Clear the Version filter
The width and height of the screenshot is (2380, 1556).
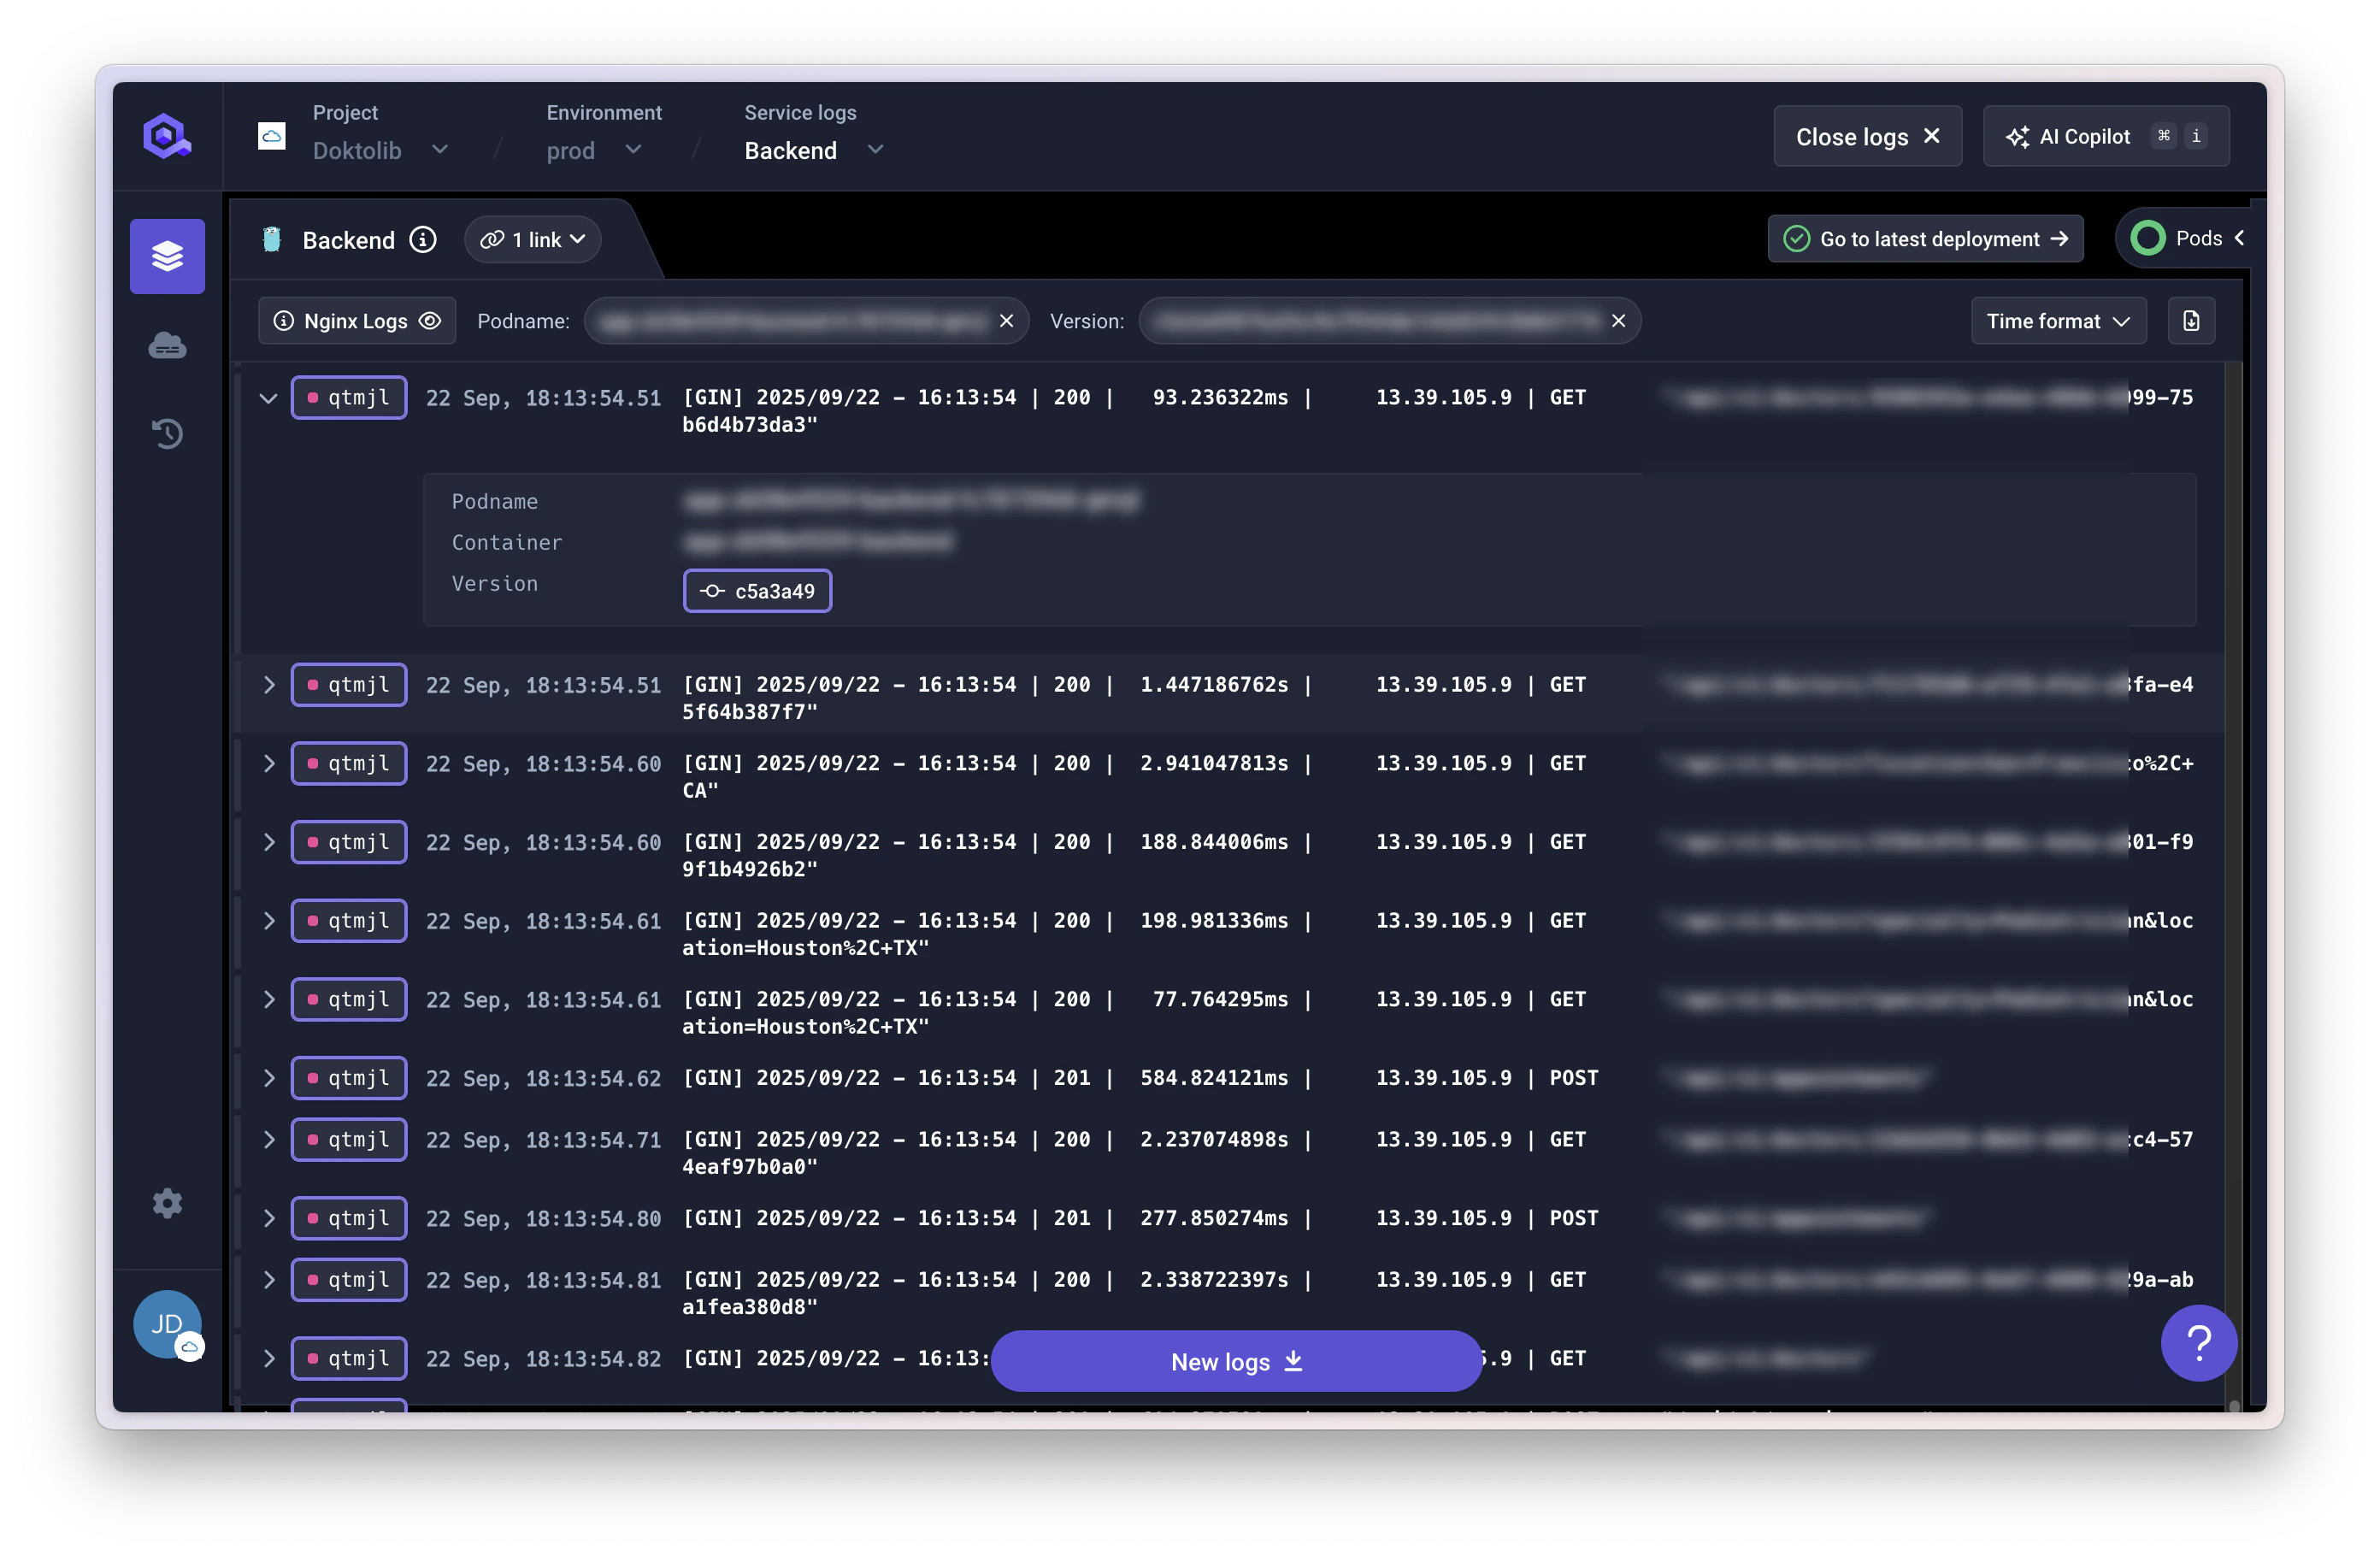1618,321
